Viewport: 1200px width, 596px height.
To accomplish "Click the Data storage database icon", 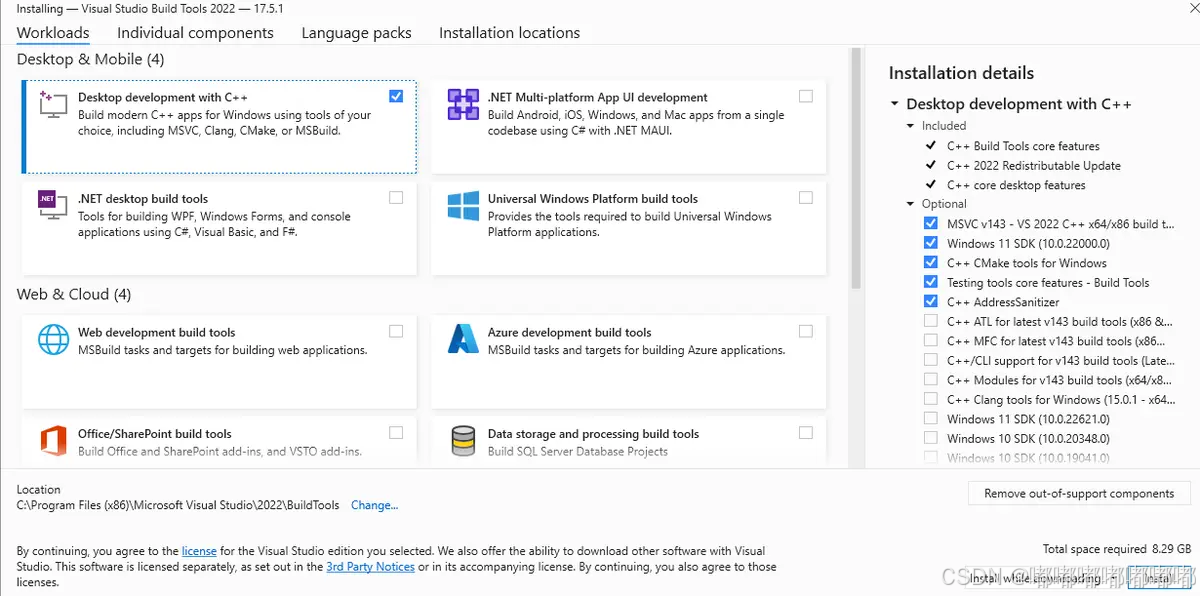I will pos(463,440).
